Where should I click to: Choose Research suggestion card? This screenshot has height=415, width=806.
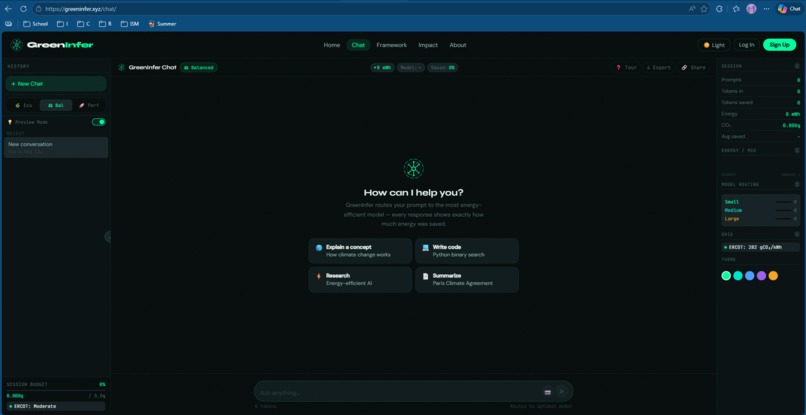(x=360, y=280)
